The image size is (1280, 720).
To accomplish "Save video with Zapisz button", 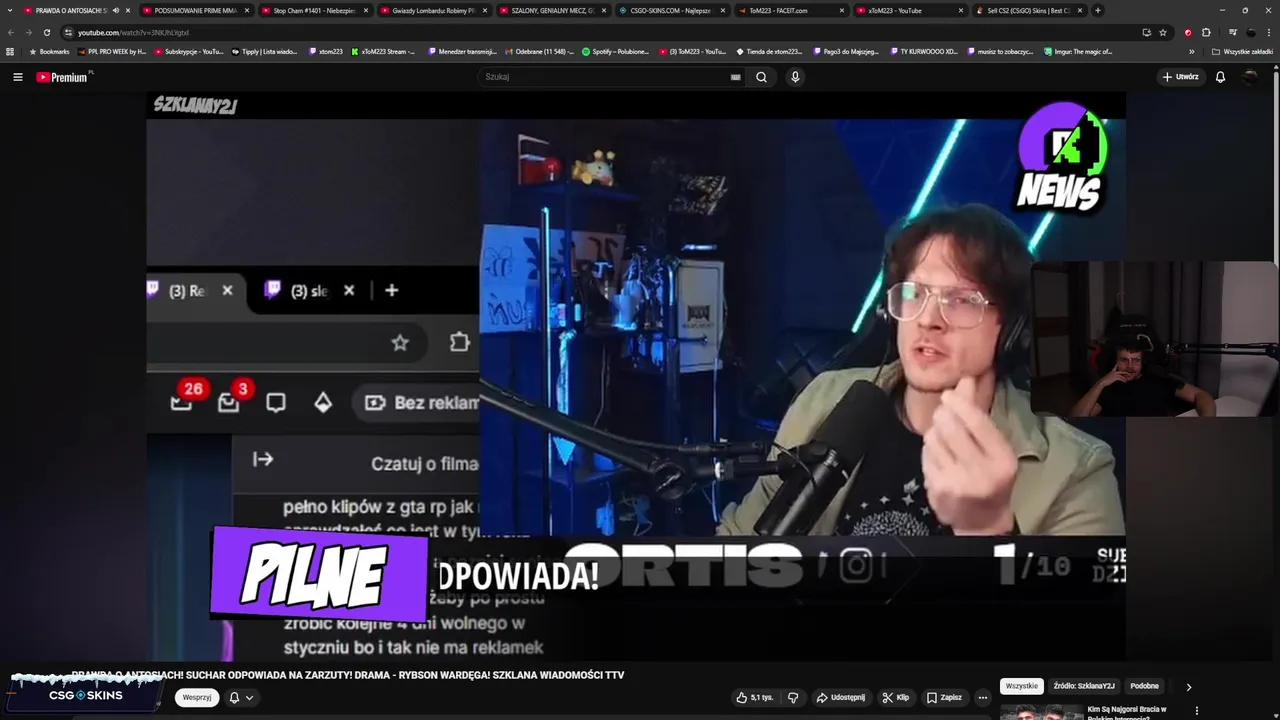I will (x=944, y=697).
